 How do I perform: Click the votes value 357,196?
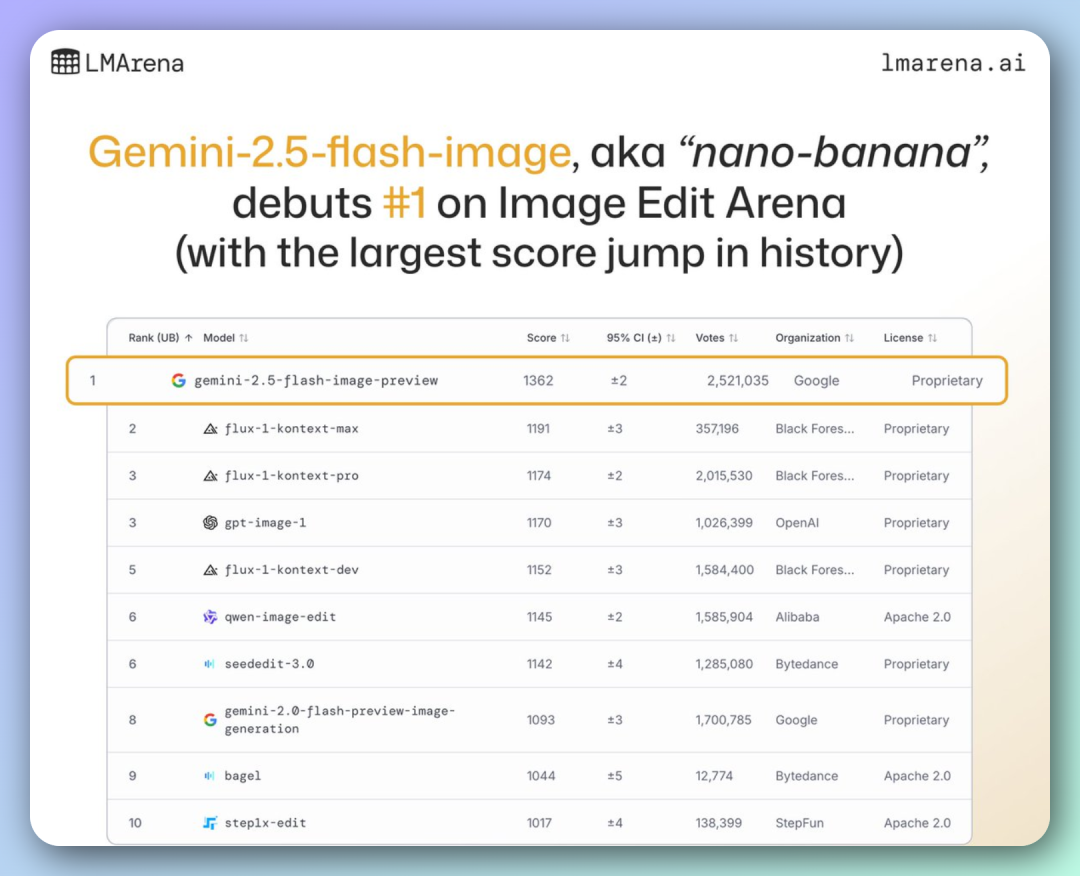tap(717, 429)
